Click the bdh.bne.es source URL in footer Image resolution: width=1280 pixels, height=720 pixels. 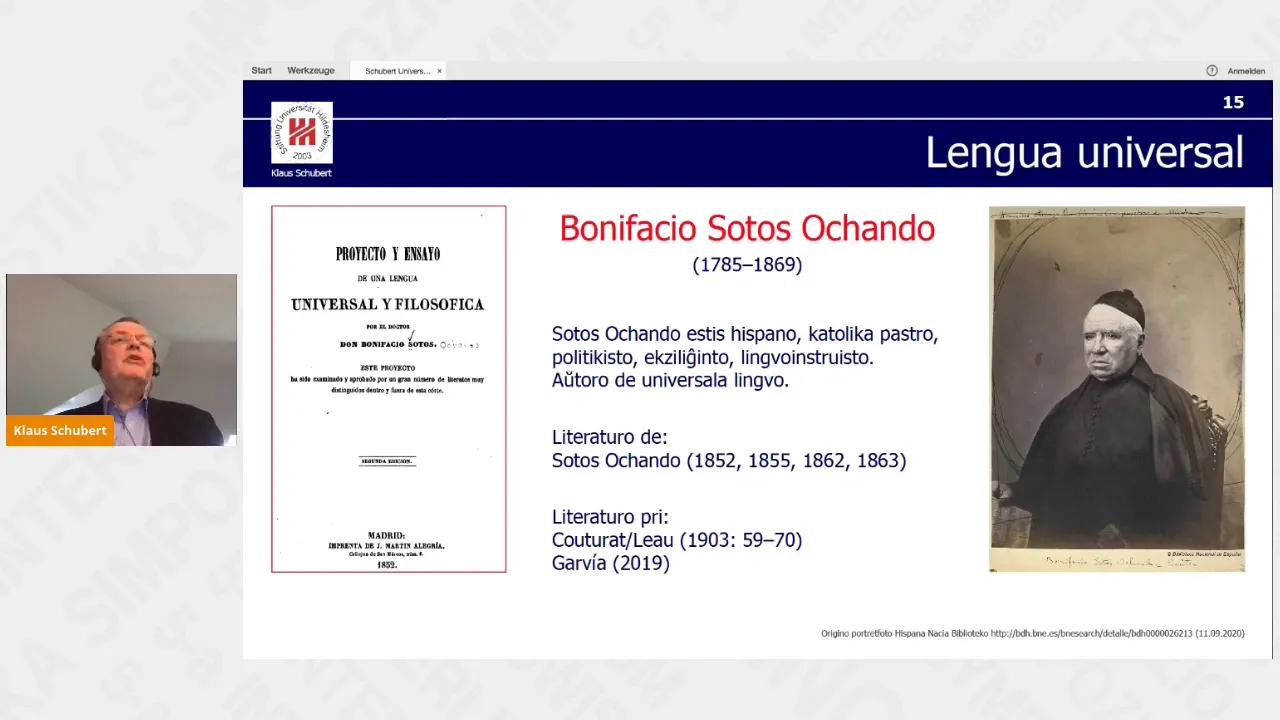[x=1091, y=633]
